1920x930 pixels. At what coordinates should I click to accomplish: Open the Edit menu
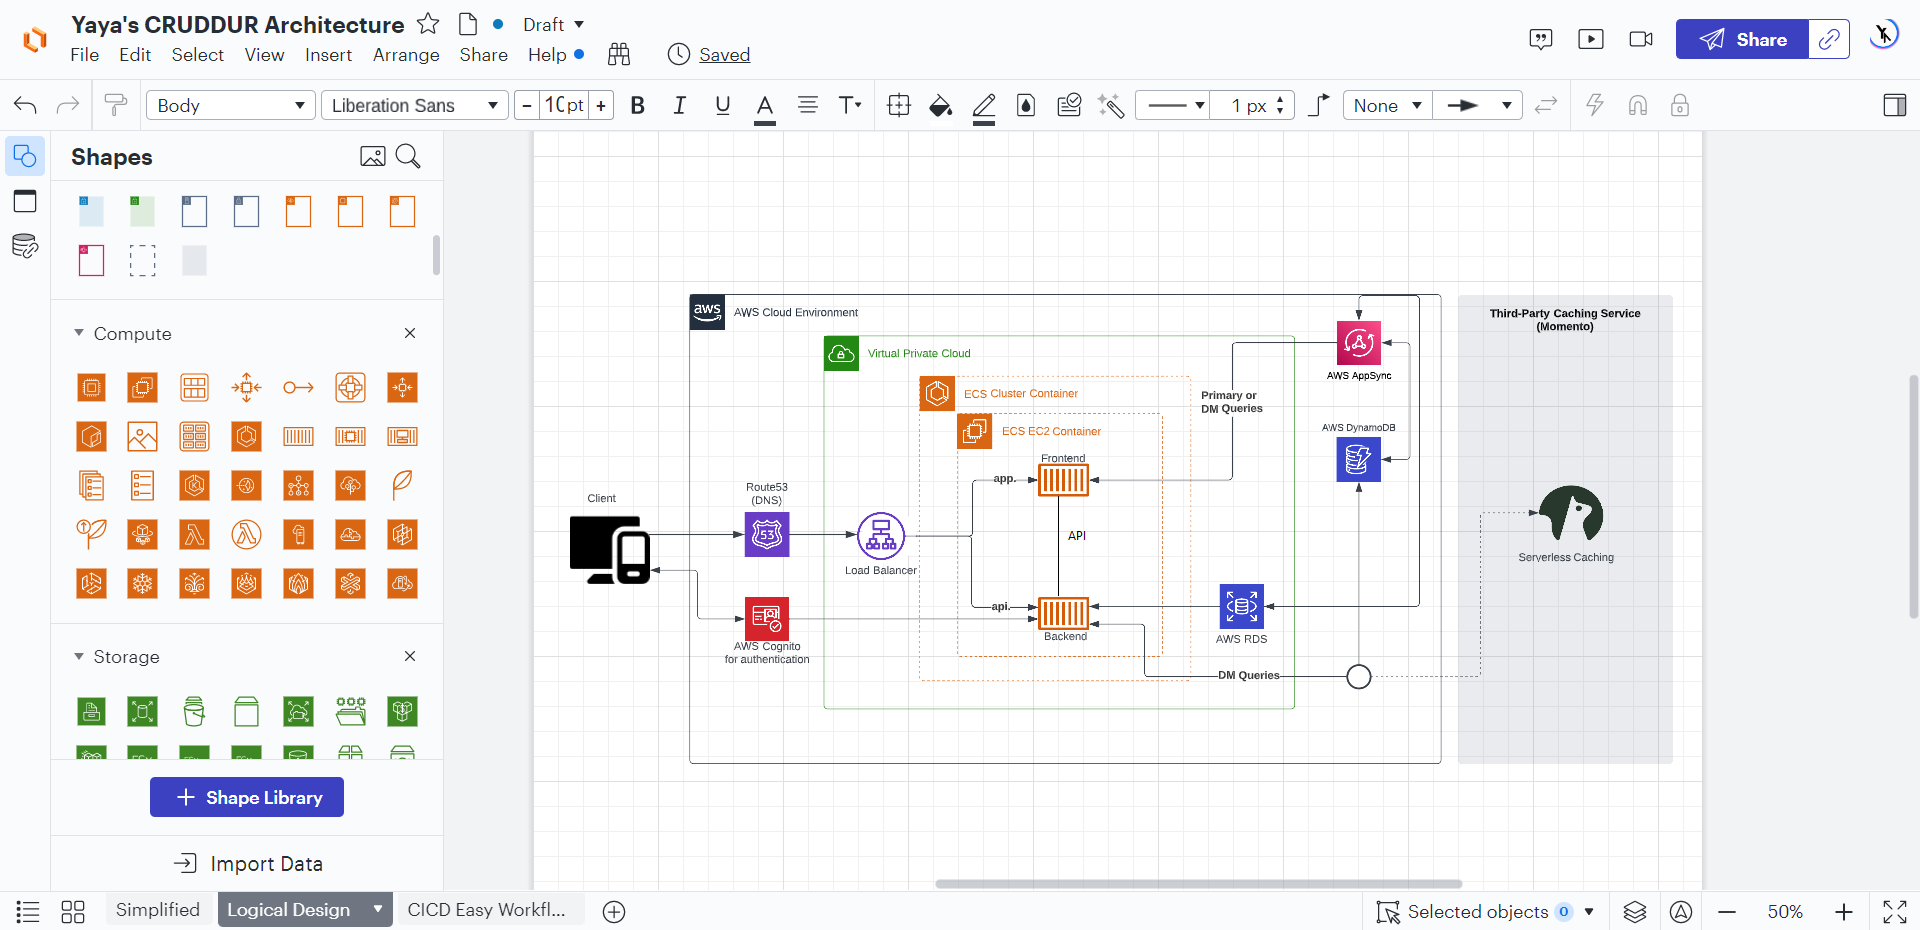click(135, 55)
